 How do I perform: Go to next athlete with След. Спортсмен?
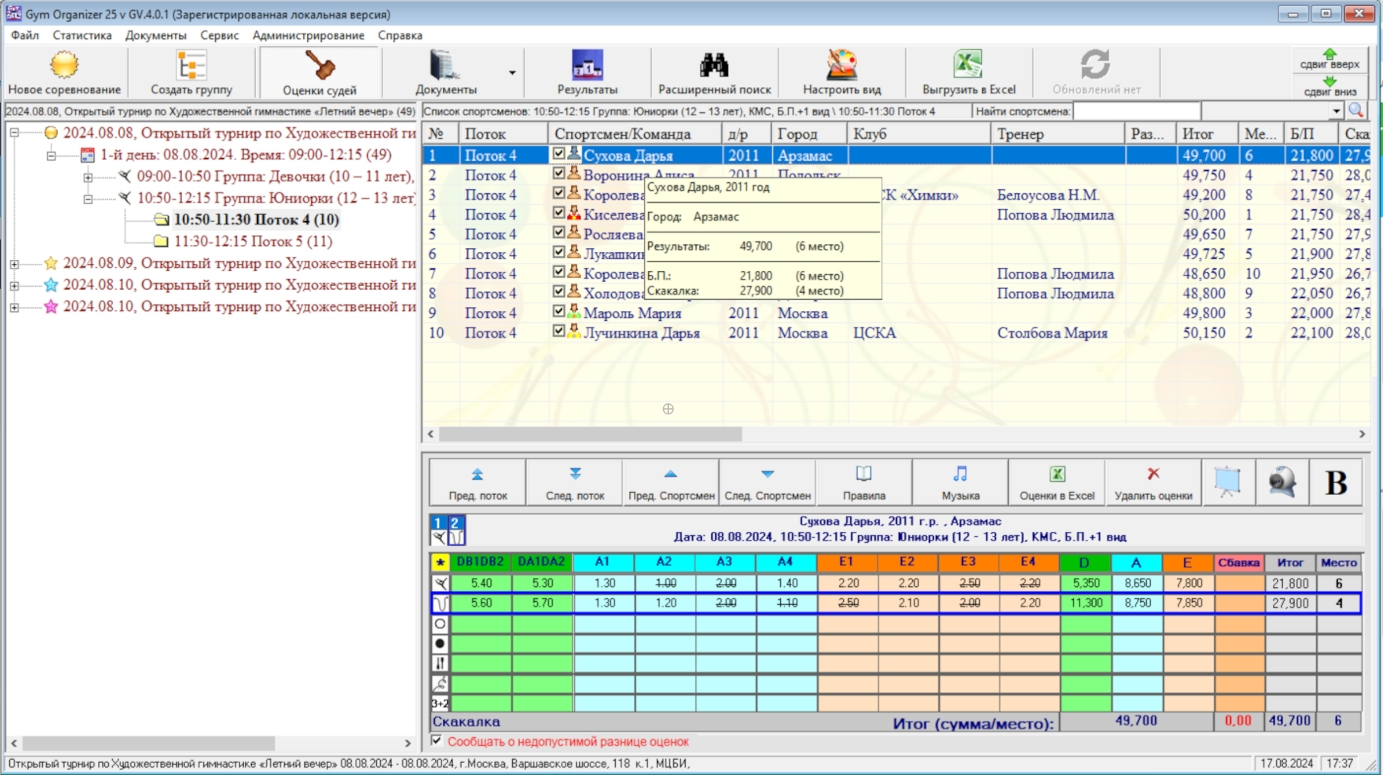click(767, 482)
